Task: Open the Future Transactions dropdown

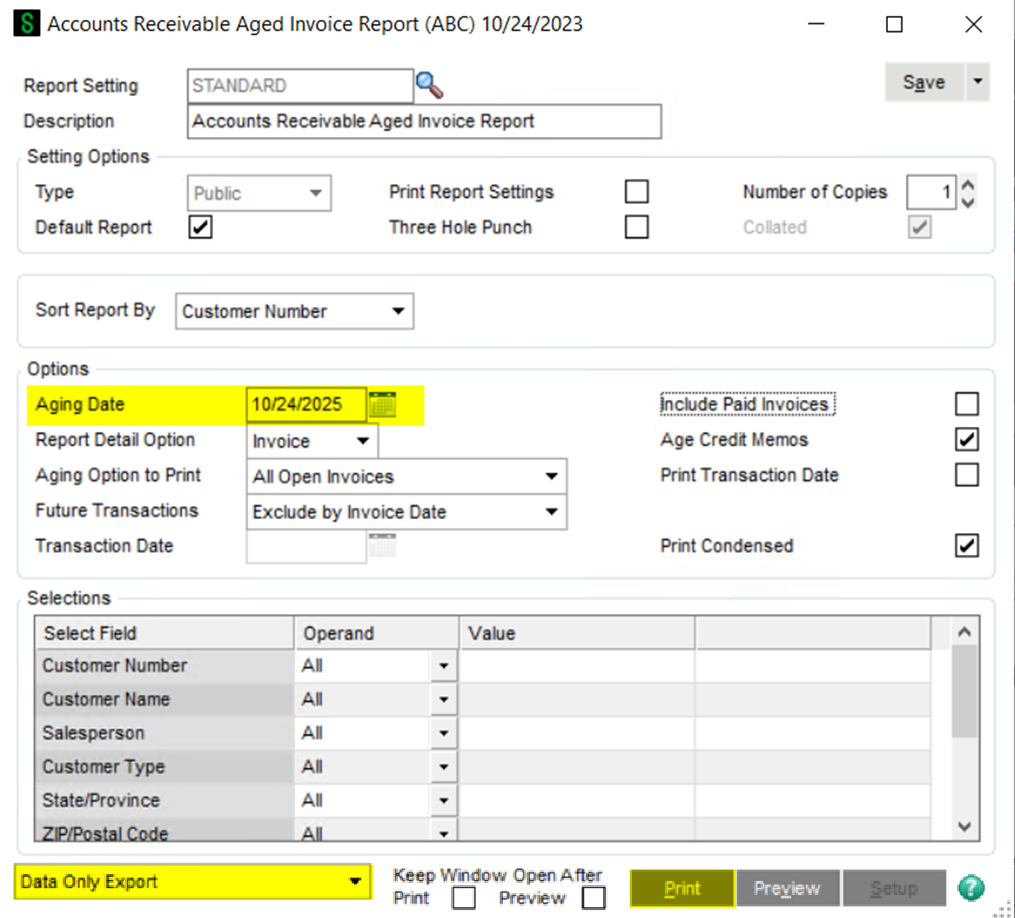Action: (x=551, y=512)
